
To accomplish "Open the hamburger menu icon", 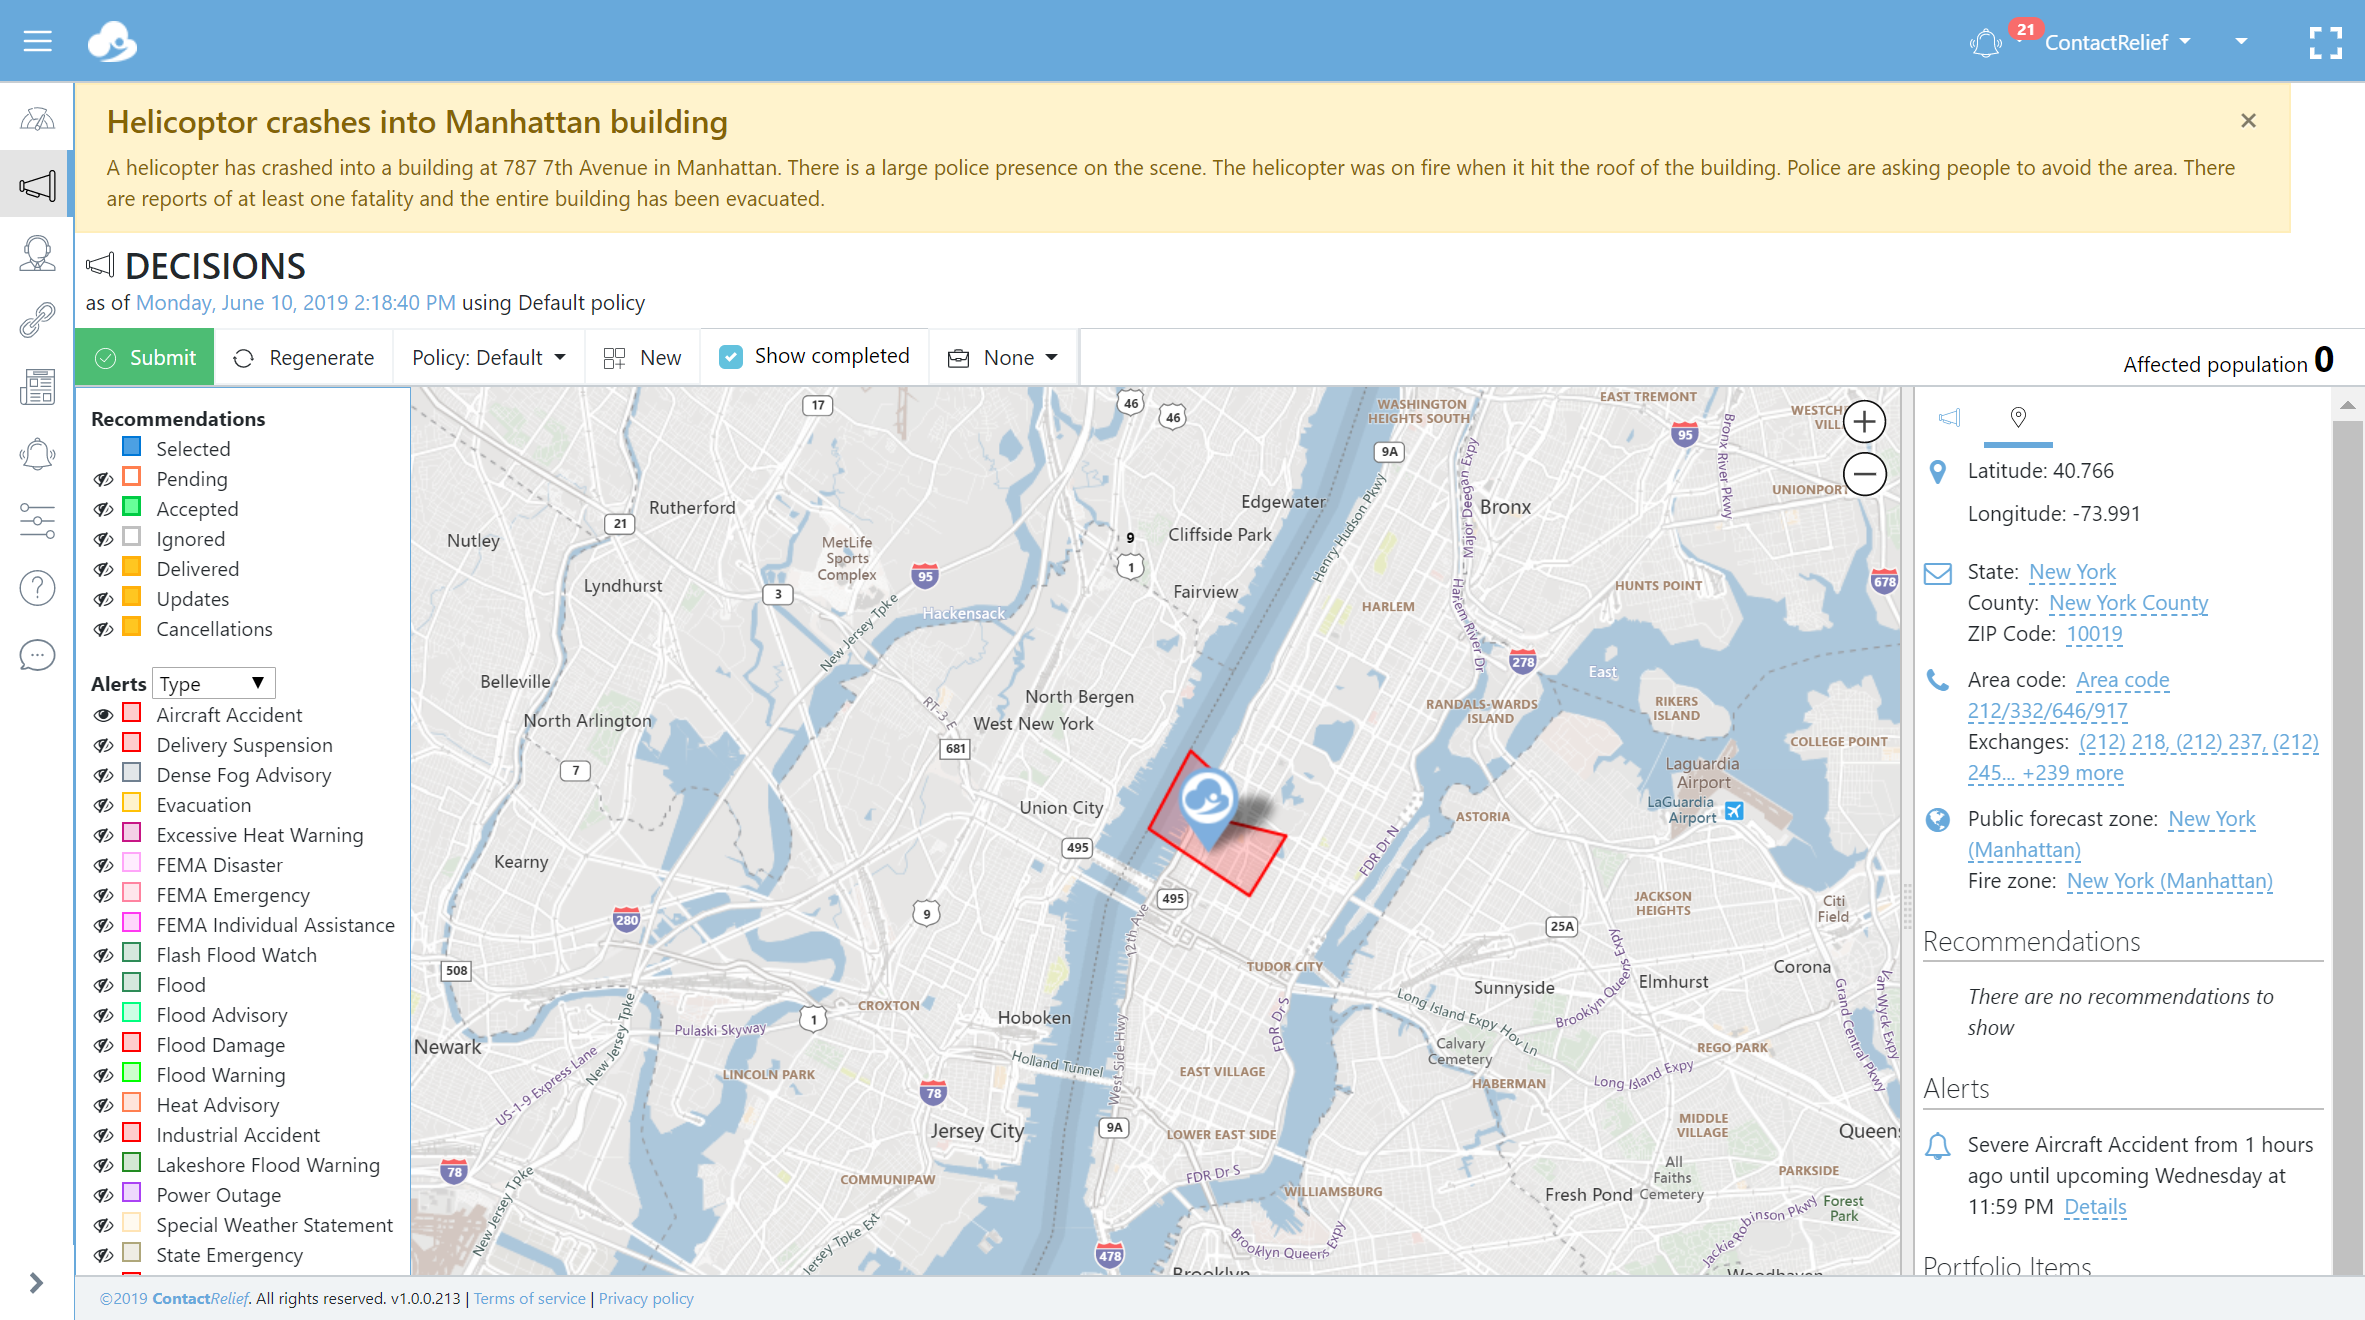I will click(x=38, y=41).
